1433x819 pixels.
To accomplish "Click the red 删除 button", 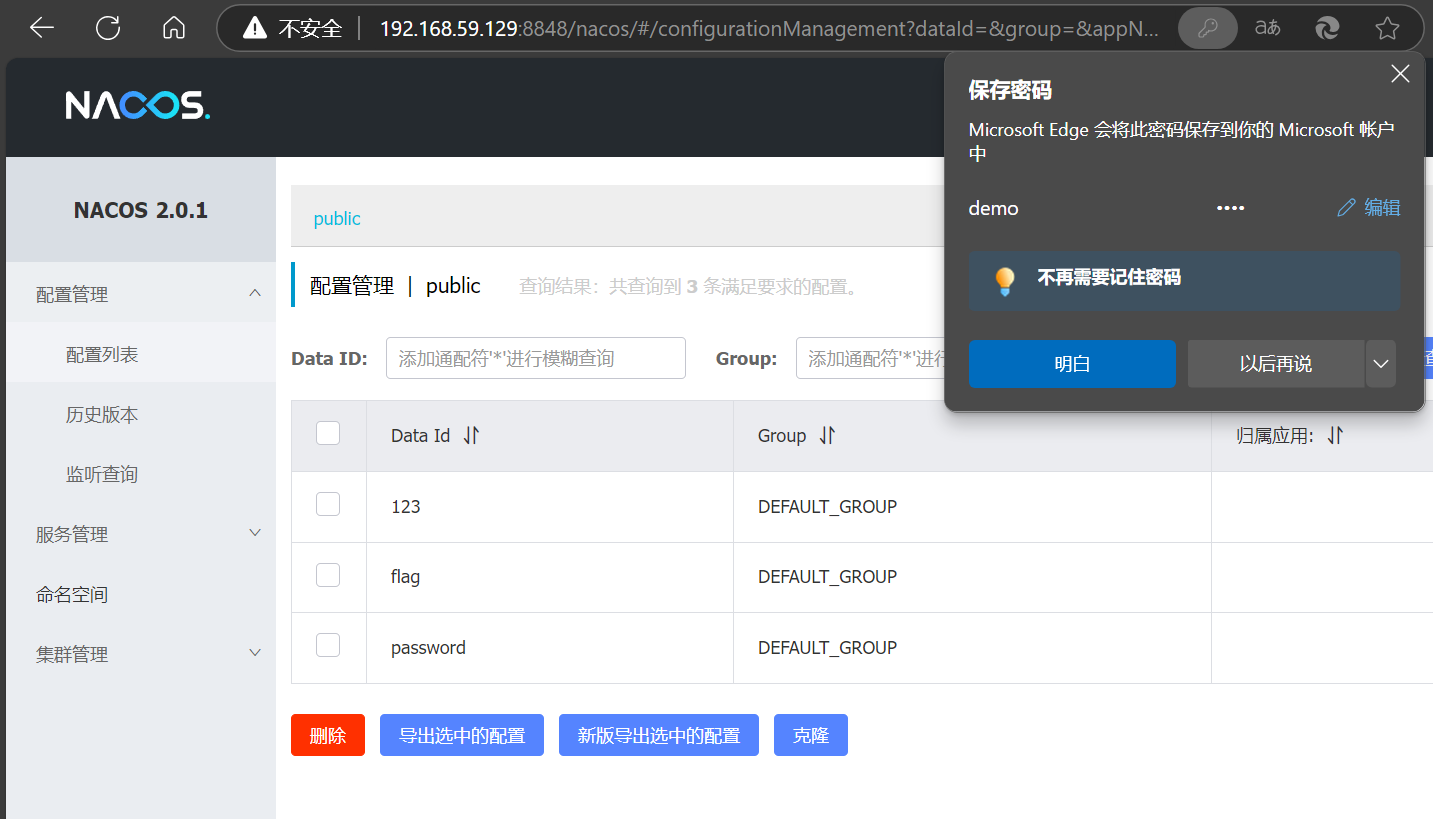I will (328, 735).
